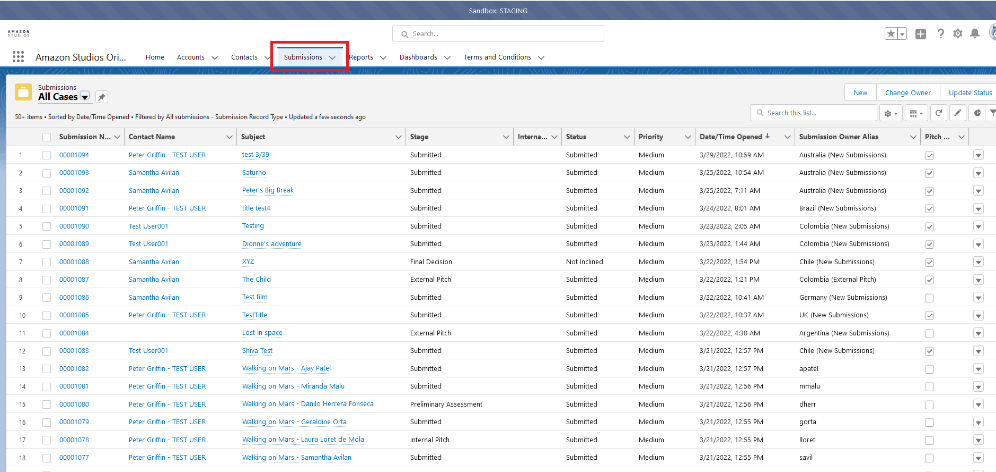Select row checkbox for submission 00001094
Viewport: 996px width, 472px height.
coord(46,154)
